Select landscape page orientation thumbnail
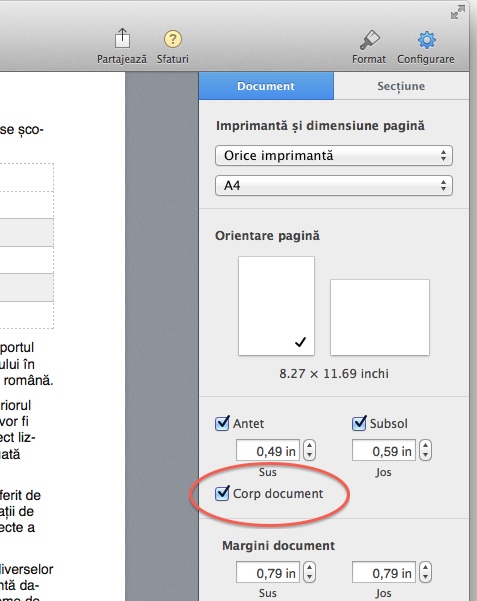This screenshot has height=601, width=477. (x=380, y=317)
